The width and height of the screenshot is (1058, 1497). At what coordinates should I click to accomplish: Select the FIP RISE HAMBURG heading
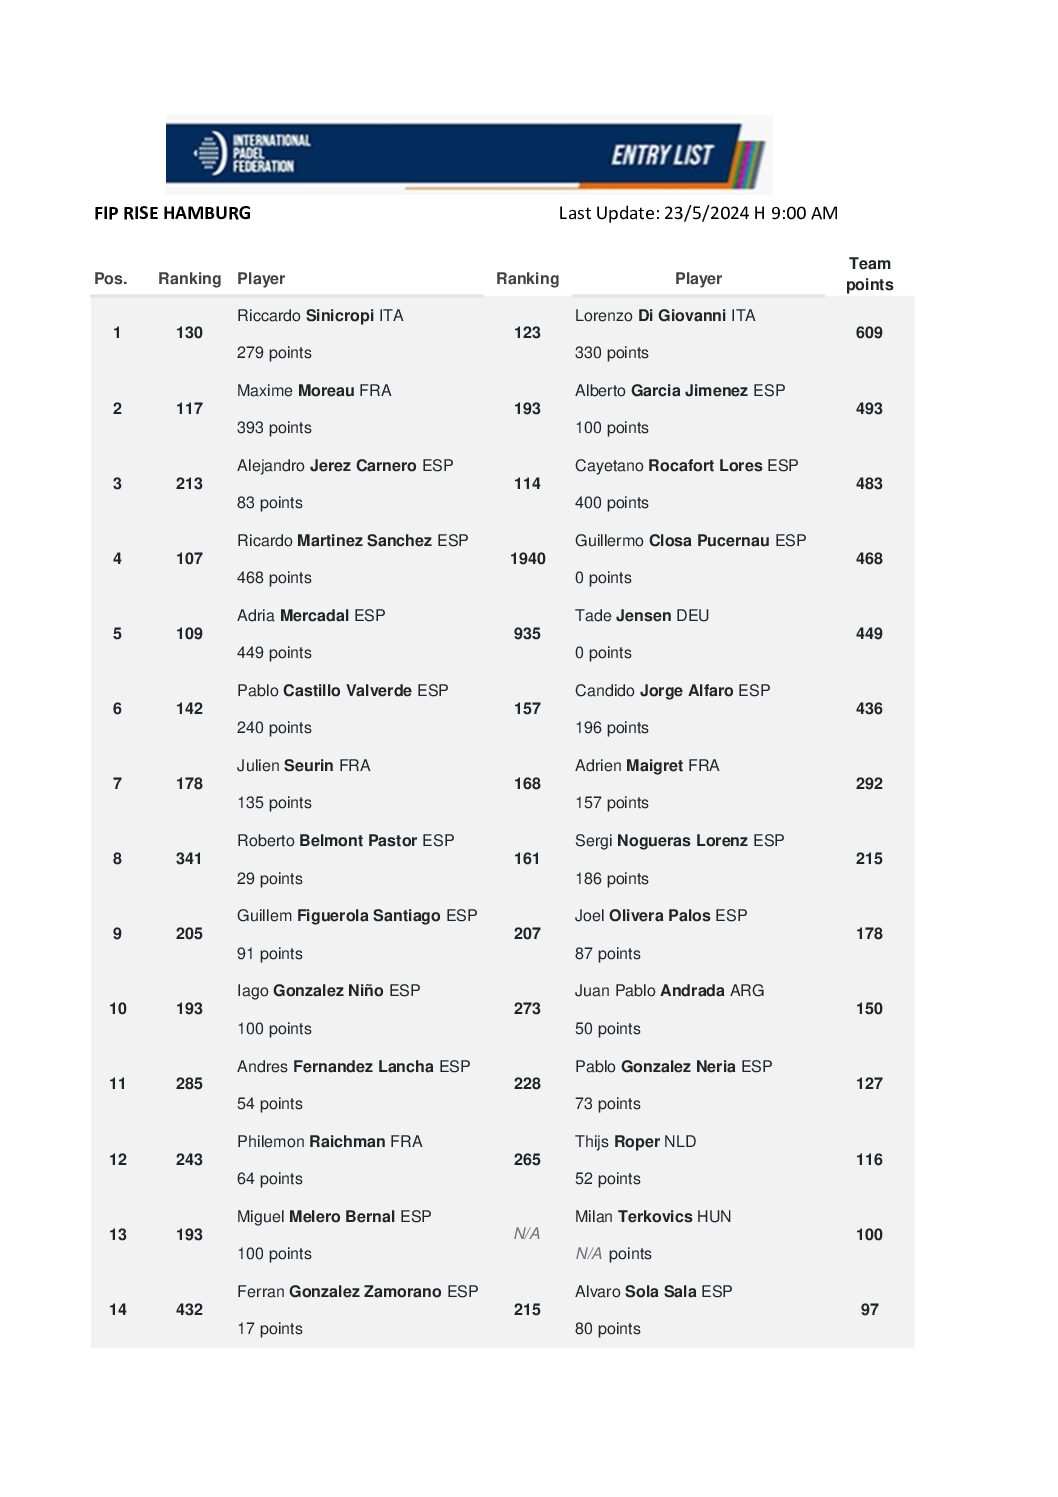(x=172, y=213)
